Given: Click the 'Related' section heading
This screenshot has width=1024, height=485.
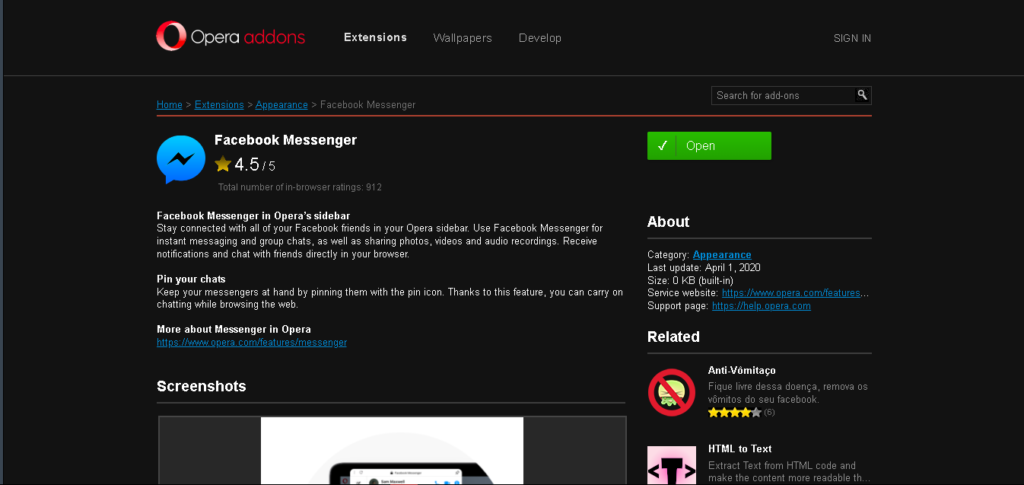Looking at the screenshot, I should coord(673,337).
